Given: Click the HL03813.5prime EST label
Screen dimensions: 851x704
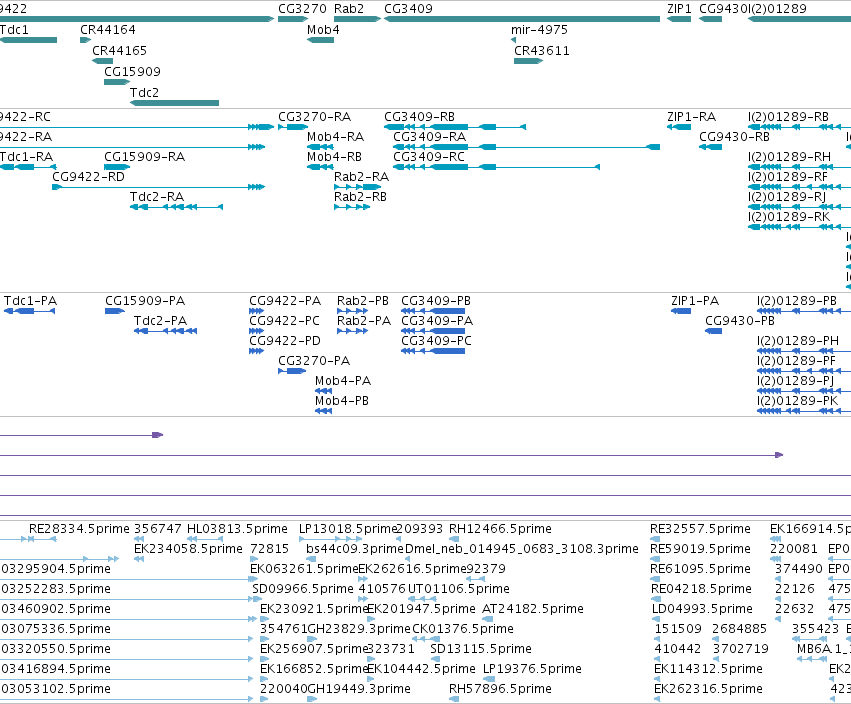Looking at the screenshot, I should click(x=237, y=529).
